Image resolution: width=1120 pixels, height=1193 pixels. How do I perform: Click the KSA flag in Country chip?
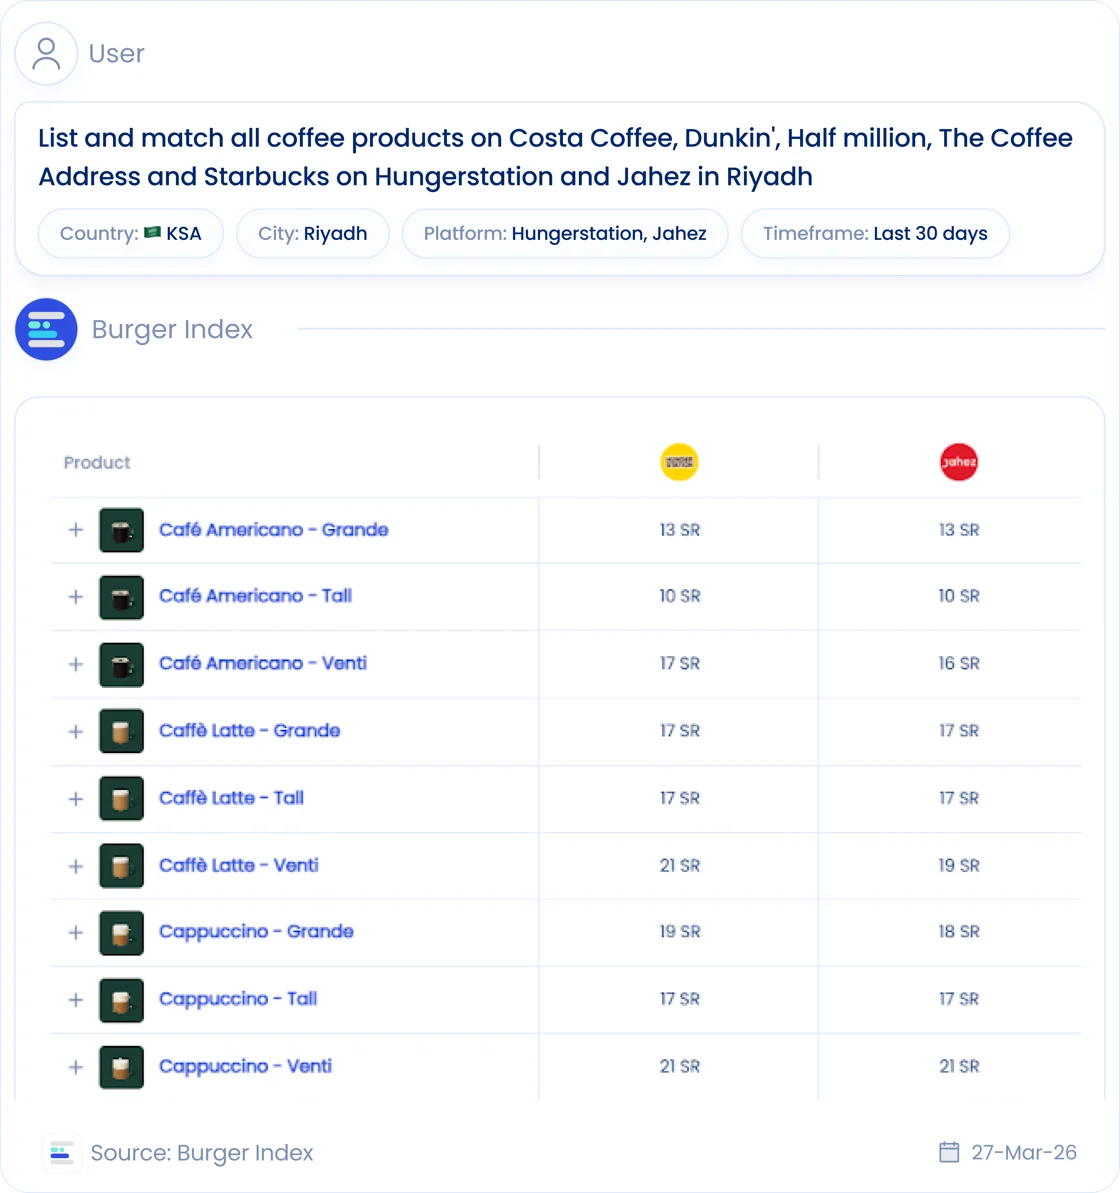click(152, 232)
